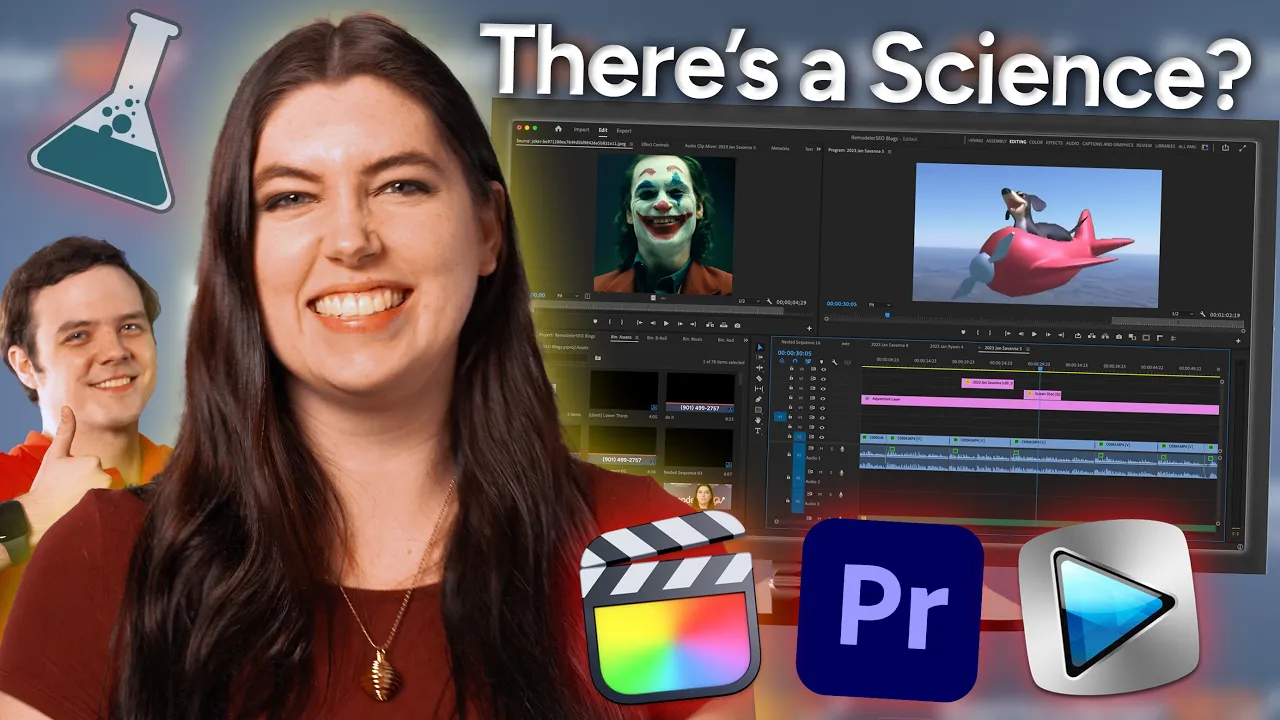Play the sequence in the Program monitor
The width and height of the screenshot is (1280, 720).
point(1034,334)
